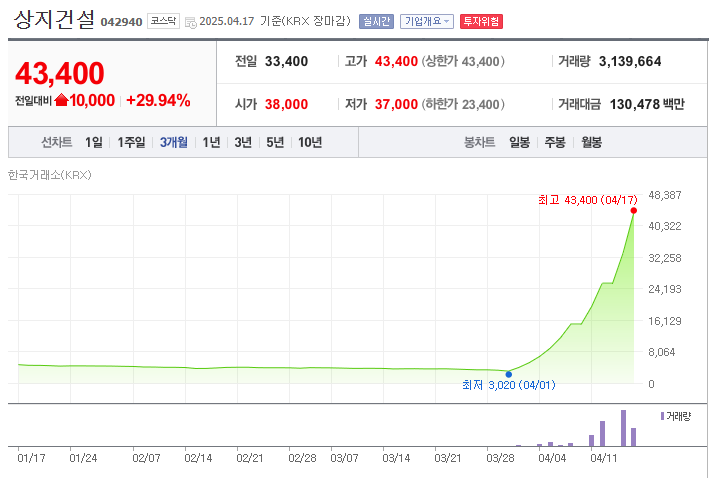Screen dimensions: 709x478
Task: Click the tallest volume bar in chart
Action: 623,428
